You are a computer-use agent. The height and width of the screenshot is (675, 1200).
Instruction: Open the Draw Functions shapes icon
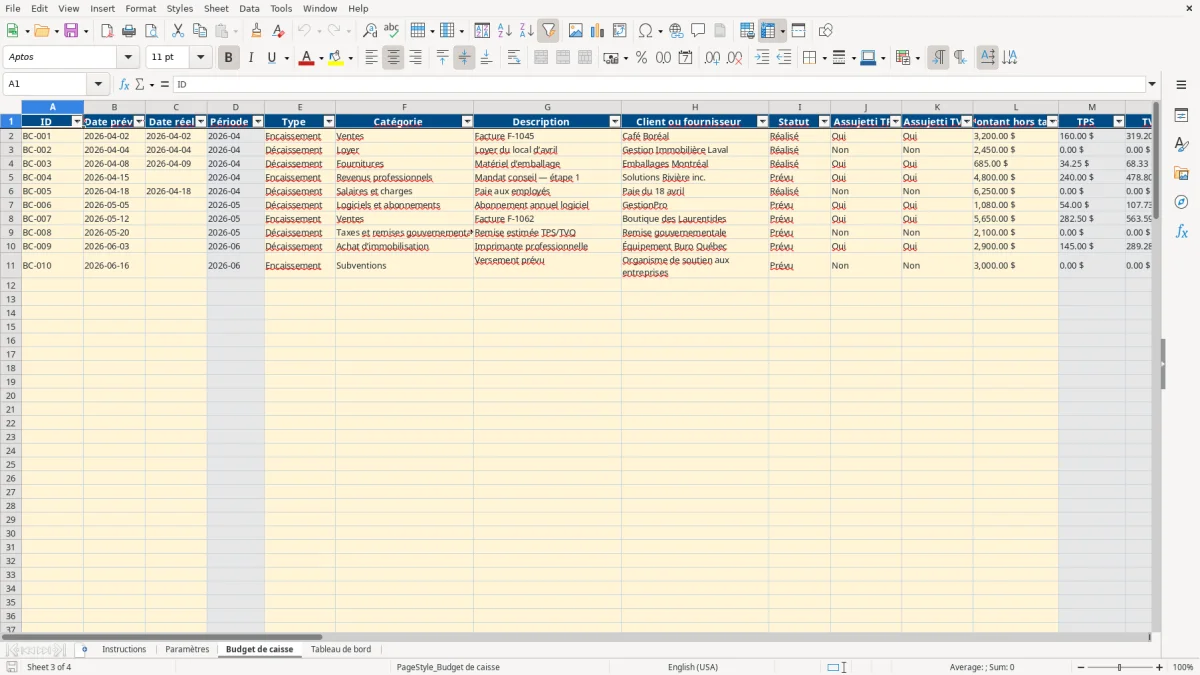(x=826, y=31)
